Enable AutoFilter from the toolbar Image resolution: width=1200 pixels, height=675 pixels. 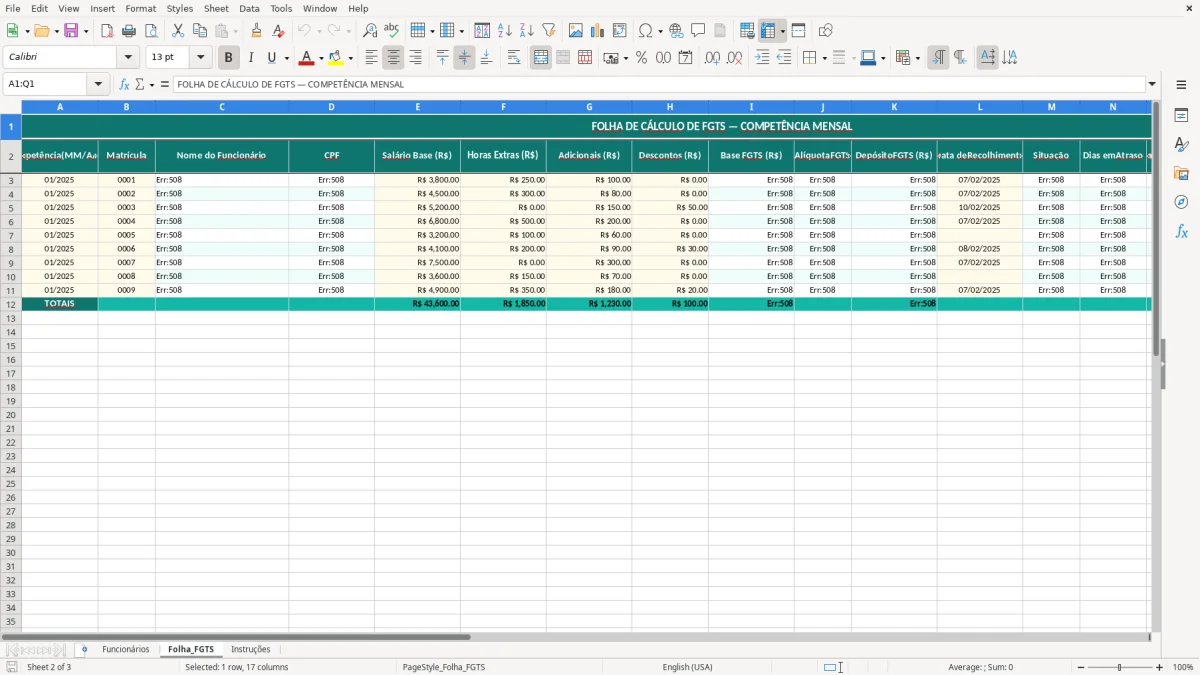(548, 29)
